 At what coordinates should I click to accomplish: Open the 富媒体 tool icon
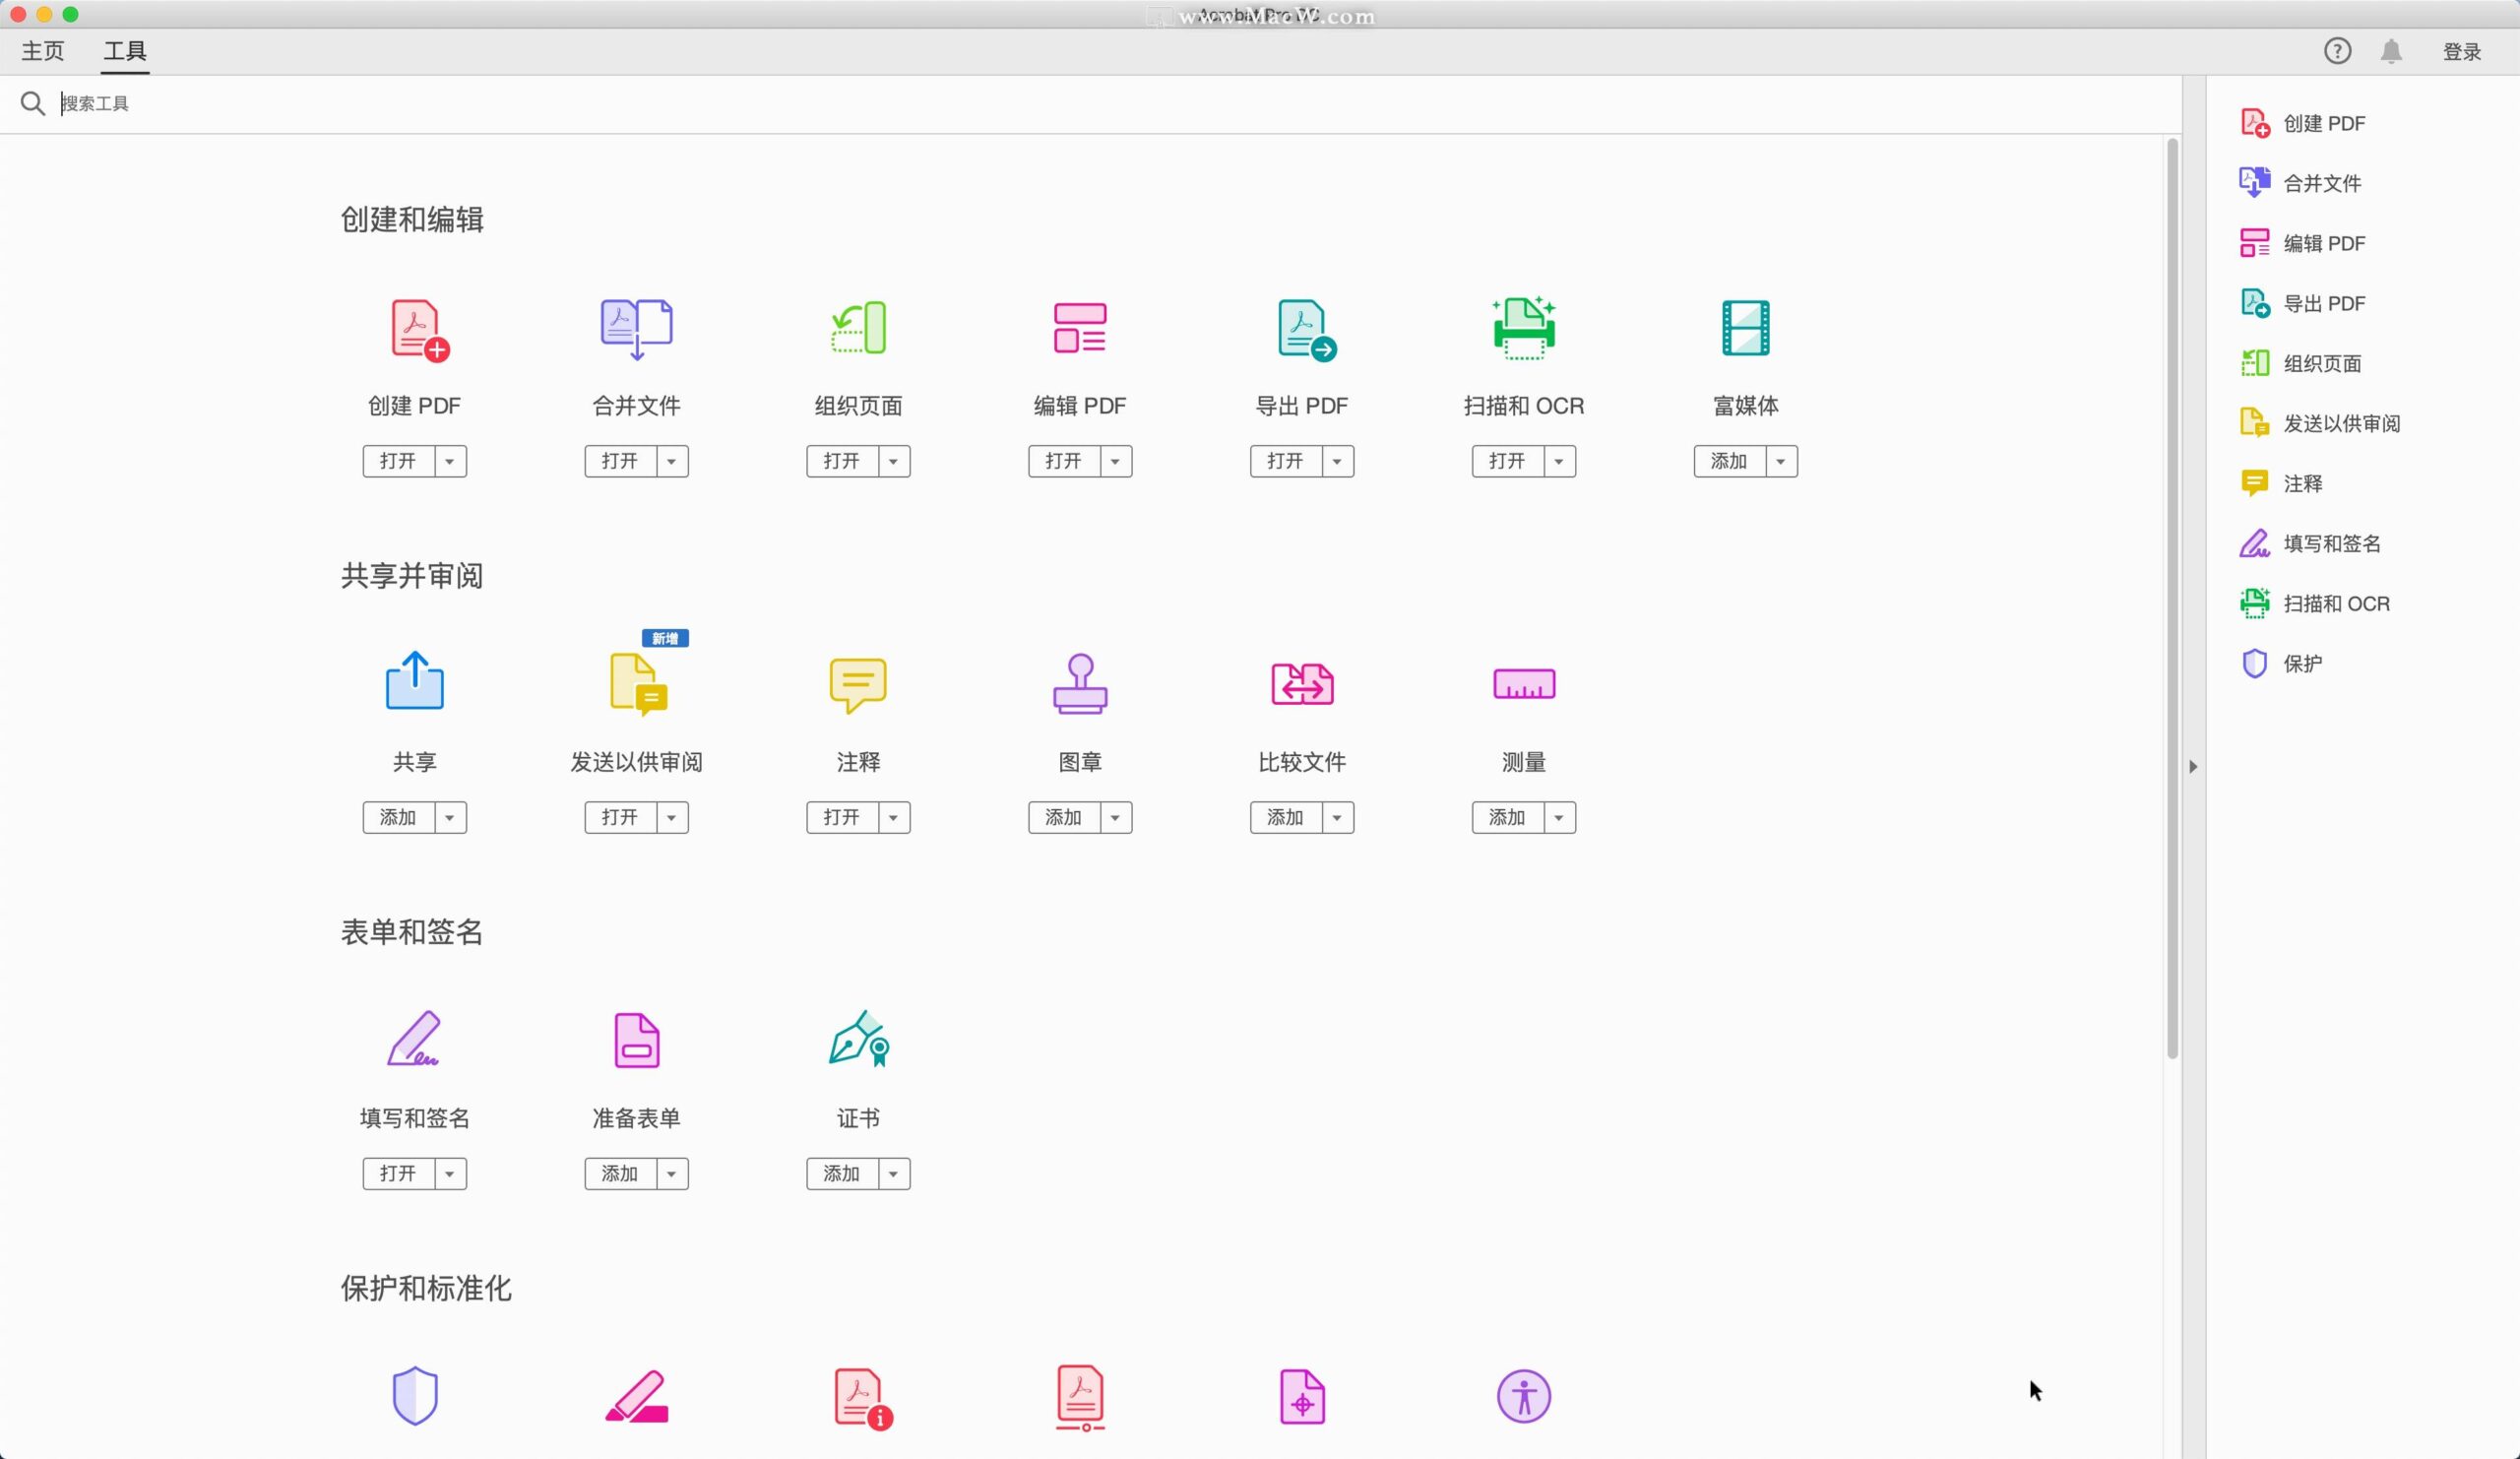1745,328
